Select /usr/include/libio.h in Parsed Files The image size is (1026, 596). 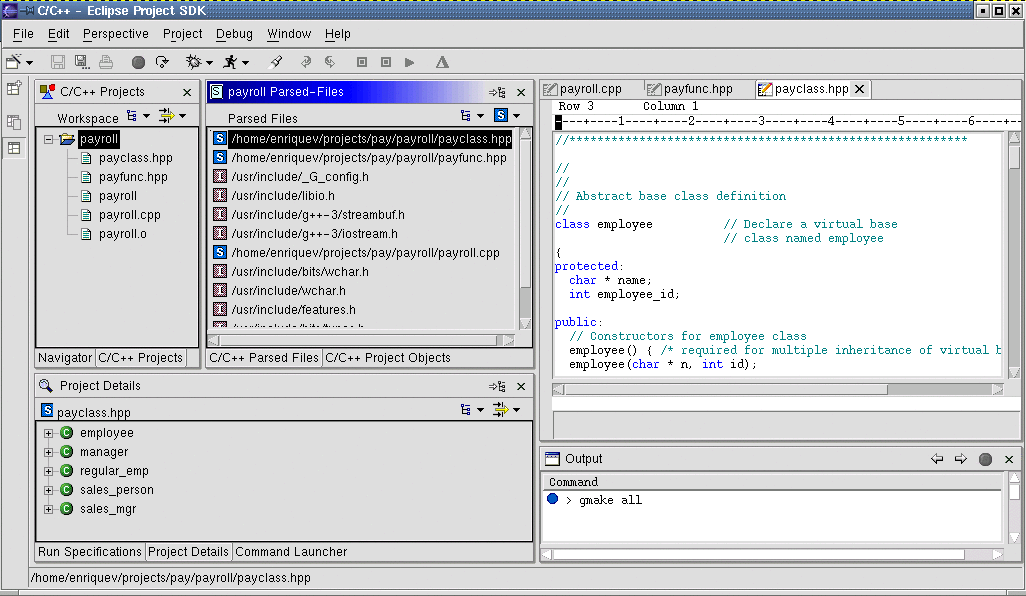[283, 196]
